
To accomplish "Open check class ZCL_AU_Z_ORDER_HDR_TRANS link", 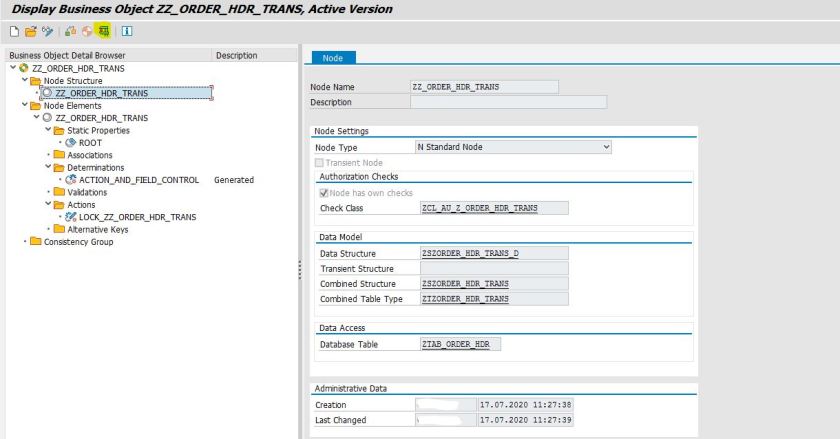I will [481, 208].
